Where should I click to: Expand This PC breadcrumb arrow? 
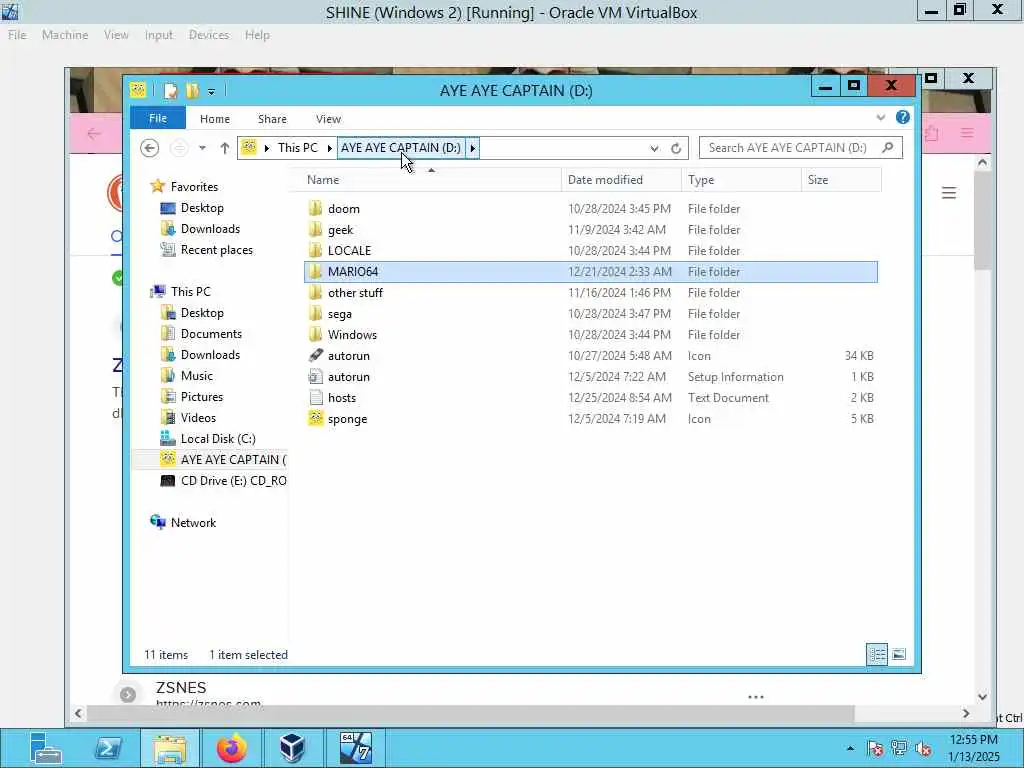(x=330, y=148)
